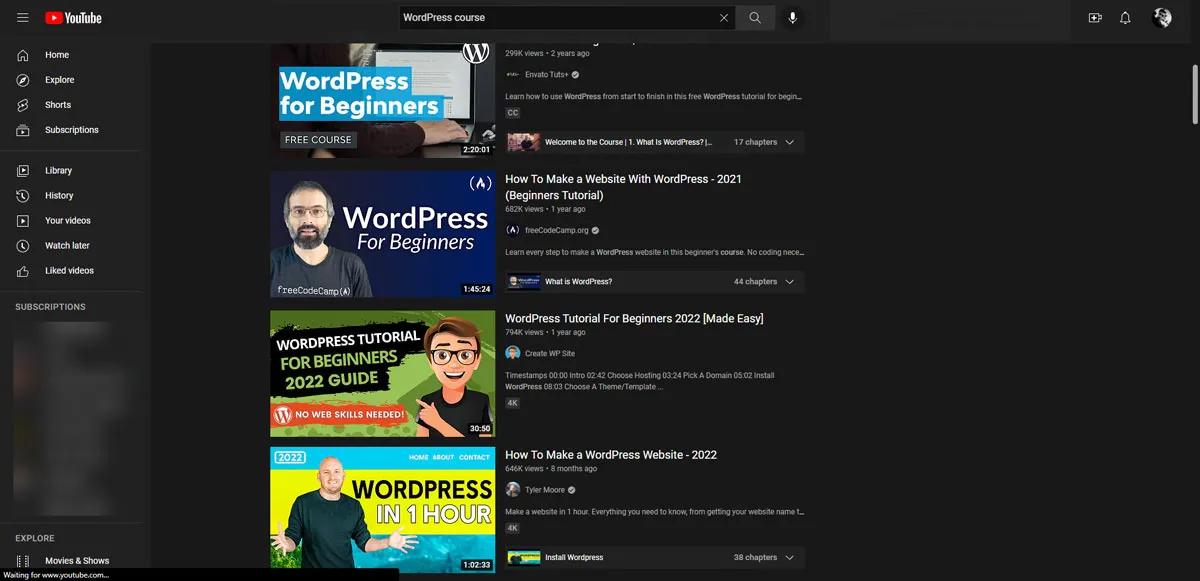Open WordPress Tutorial For Beginners 2022 title
The width and height of the screenshot is (1200, 581).
634,319
